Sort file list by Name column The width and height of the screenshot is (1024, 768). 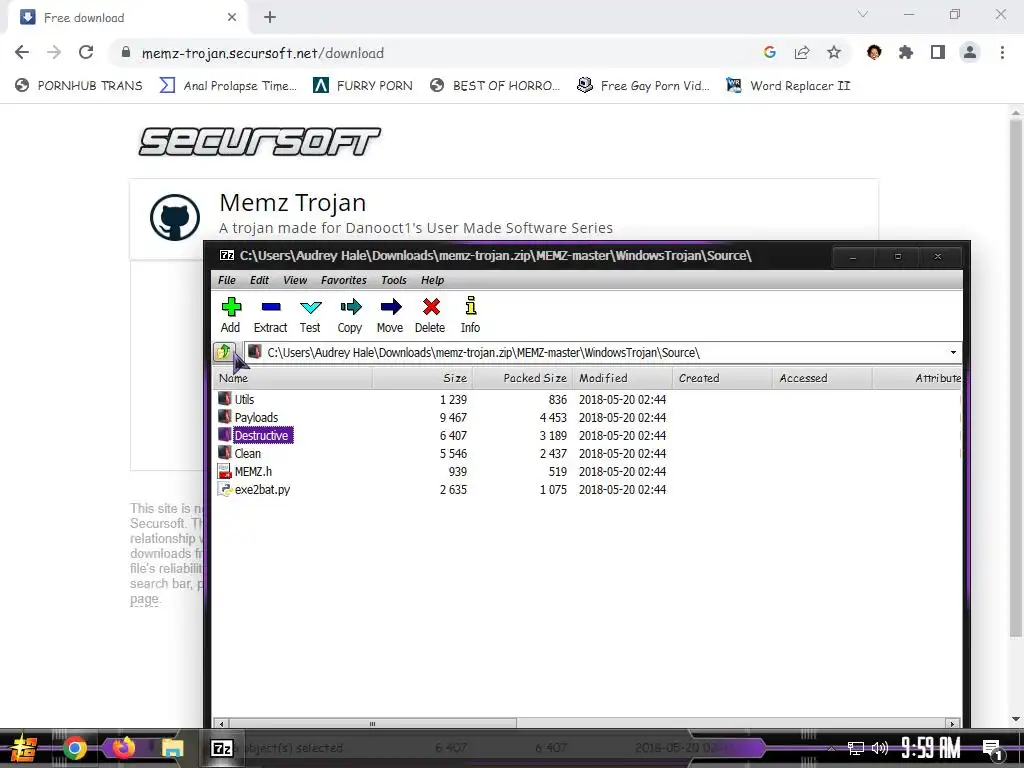click(x=293, y=378)
